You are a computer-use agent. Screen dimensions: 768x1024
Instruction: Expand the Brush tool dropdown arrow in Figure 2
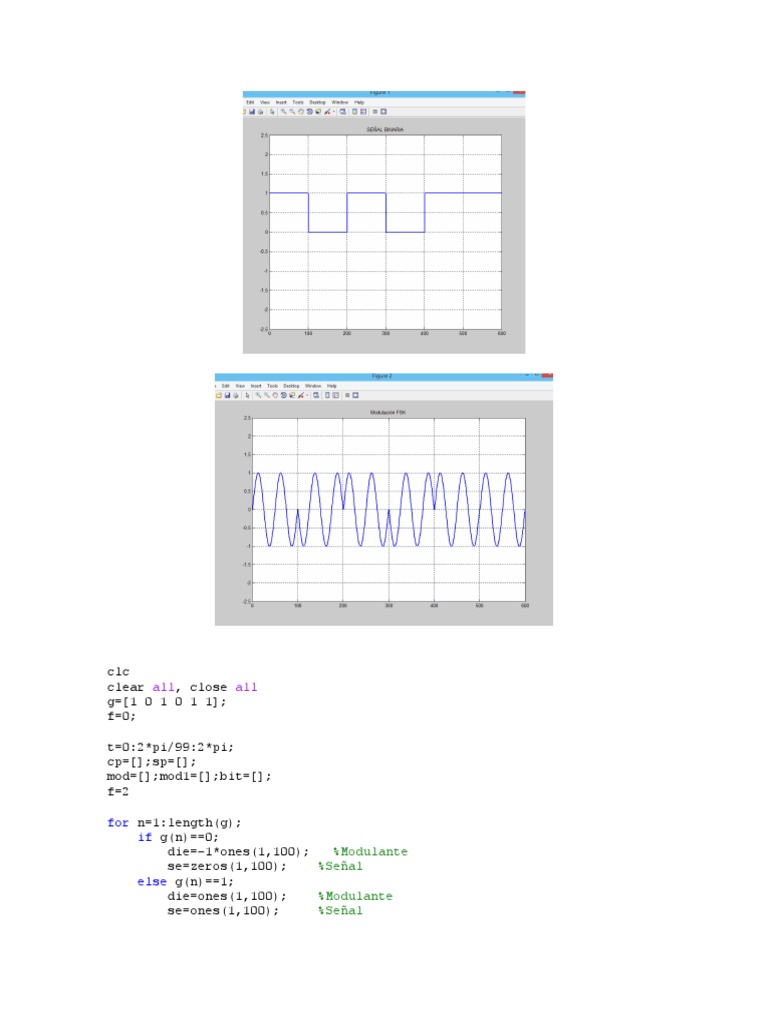pos(307,395)
